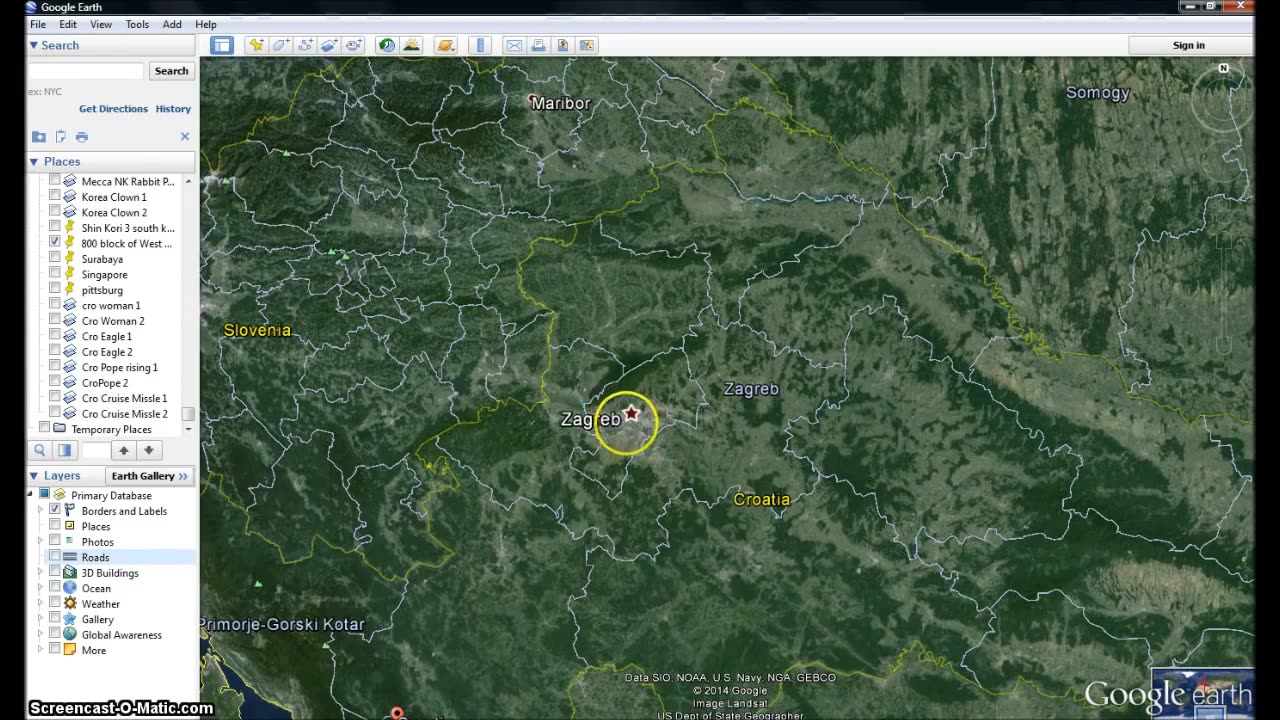Expand the Global Awareness layer
The image size is (1280, 720).
(x=41, y=635)
